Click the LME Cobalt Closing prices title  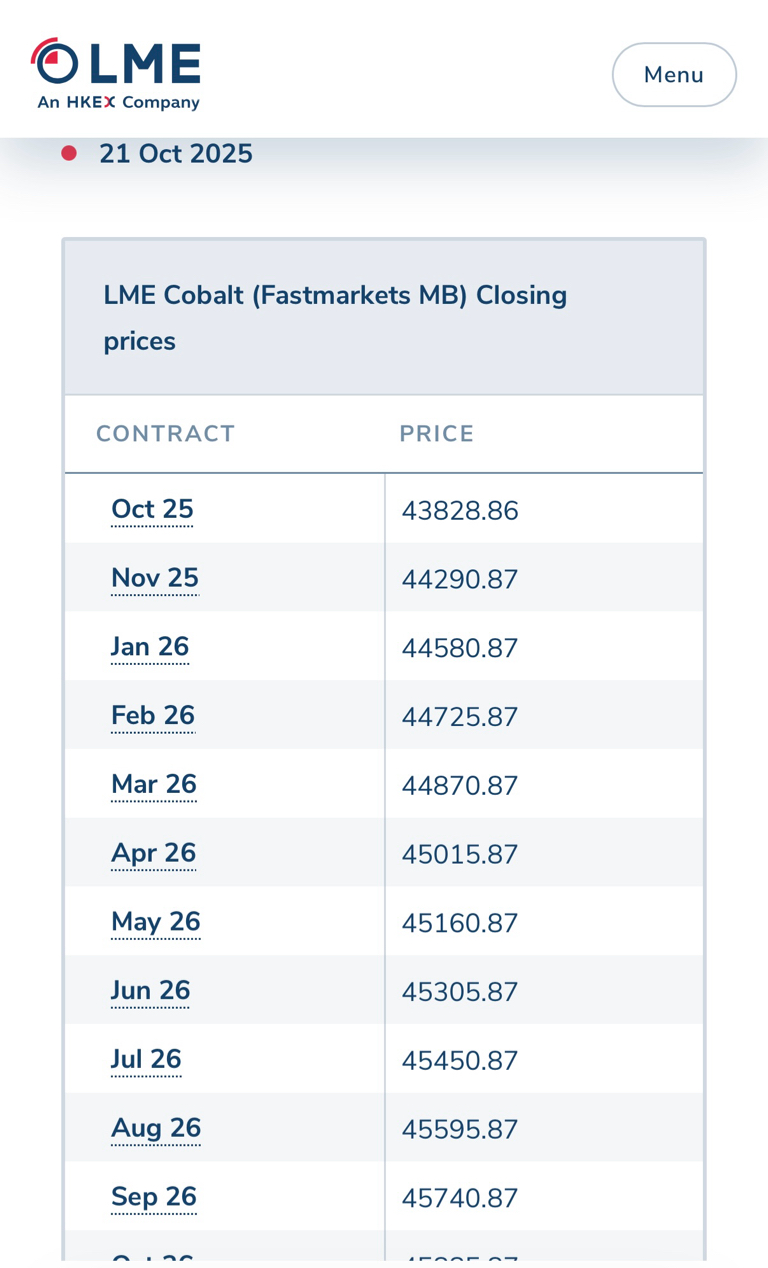(335, 318)
